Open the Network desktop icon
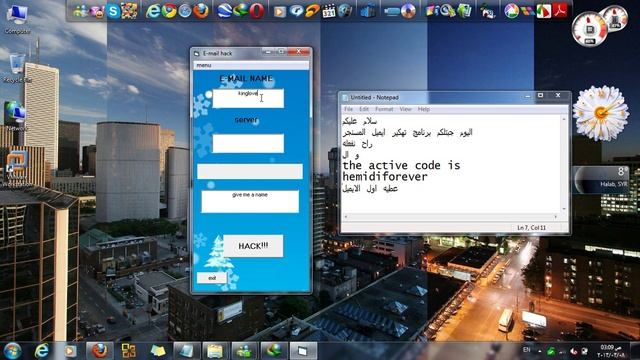This screenshot has height=360, width=640. click(16, 116)
